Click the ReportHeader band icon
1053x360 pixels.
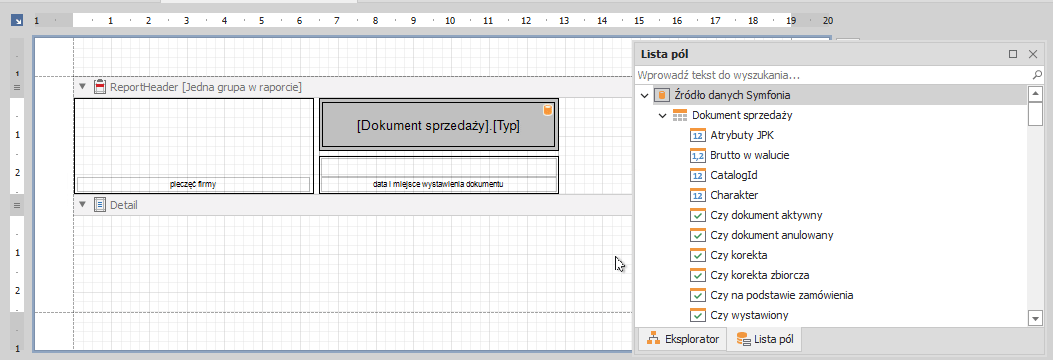point(100,87)
